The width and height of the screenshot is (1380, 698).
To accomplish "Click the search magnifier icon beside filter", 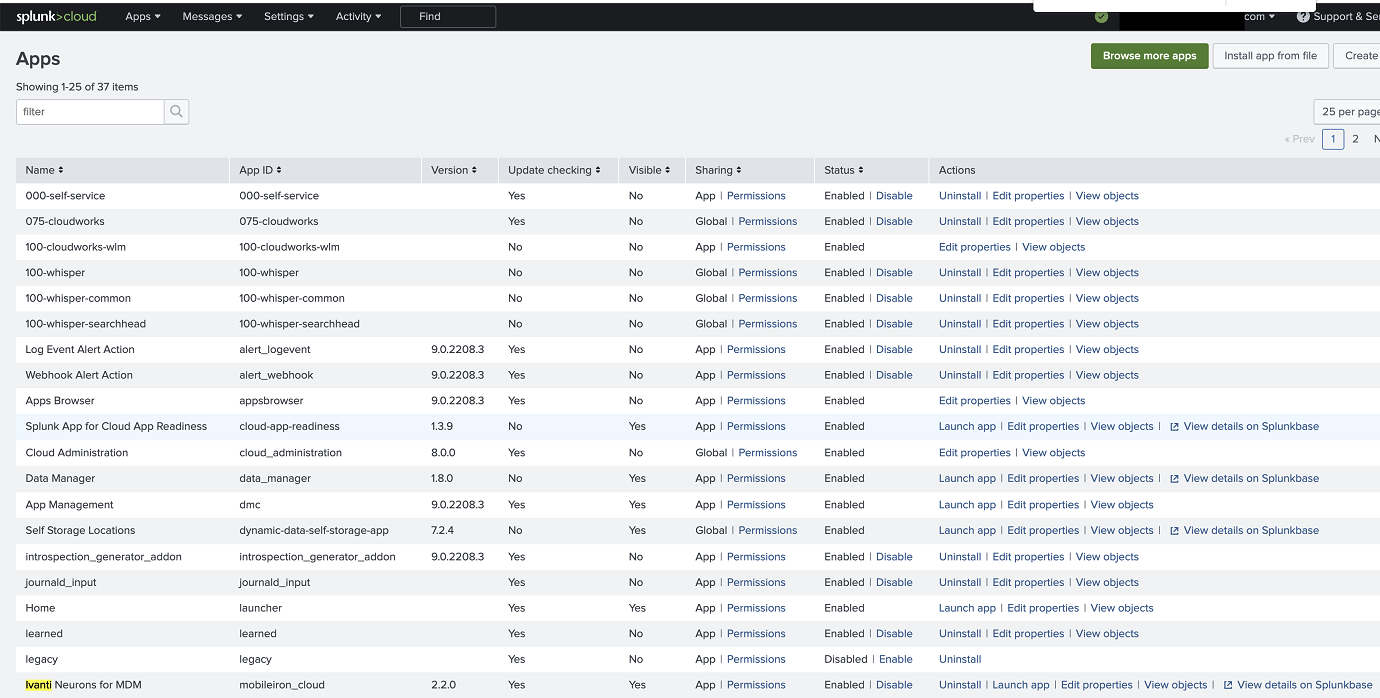I will point(176,112).
